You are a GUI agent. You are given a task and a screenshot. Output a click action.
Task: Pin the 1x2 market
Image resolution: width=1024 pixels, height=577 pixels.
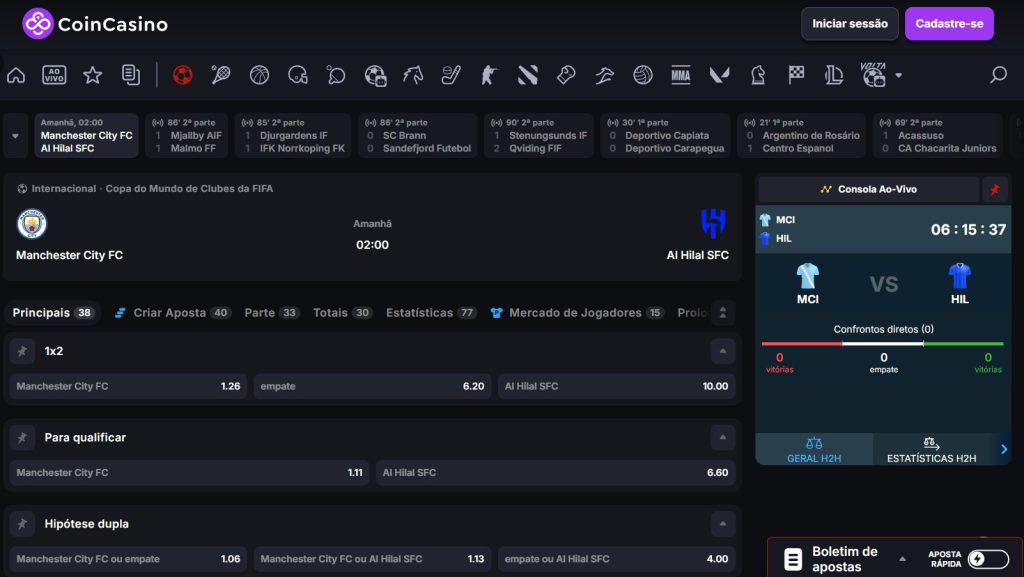[x=22, y=351]
